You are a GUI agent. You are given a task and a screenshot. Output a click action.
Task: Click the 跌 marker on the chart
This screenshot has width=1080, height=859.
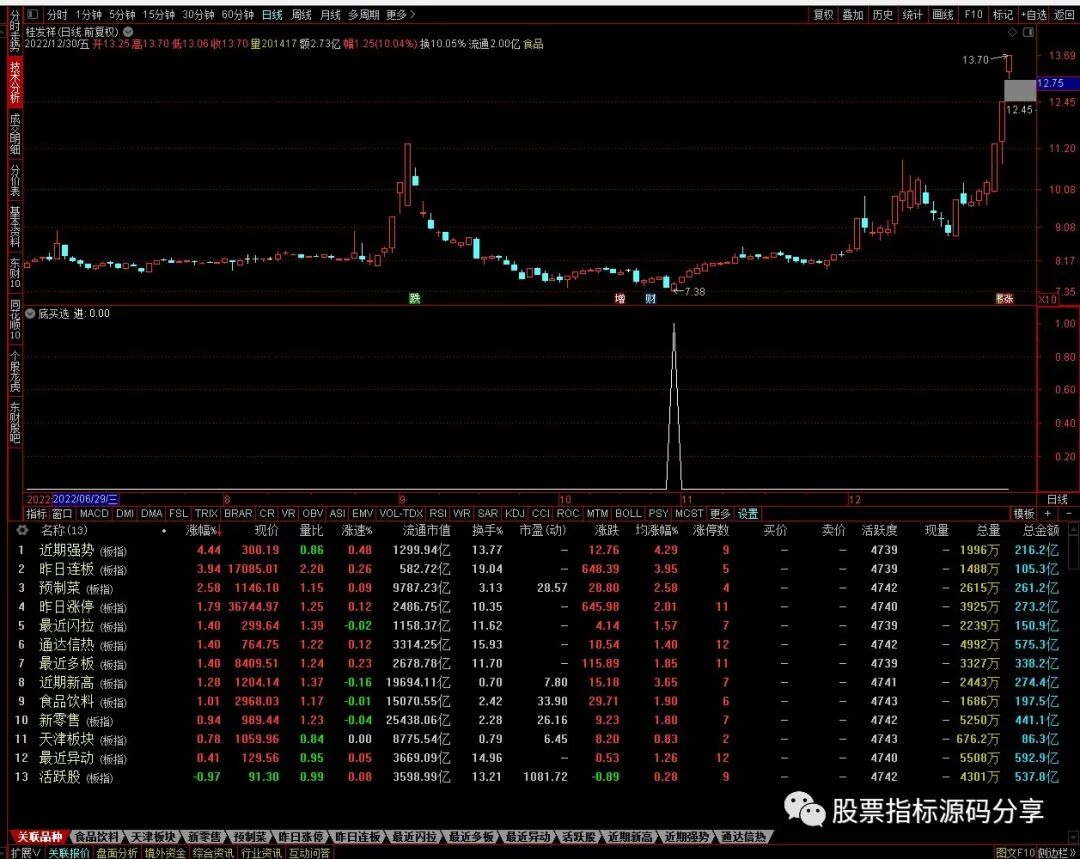pyautogui.click(x=415, y=298)
